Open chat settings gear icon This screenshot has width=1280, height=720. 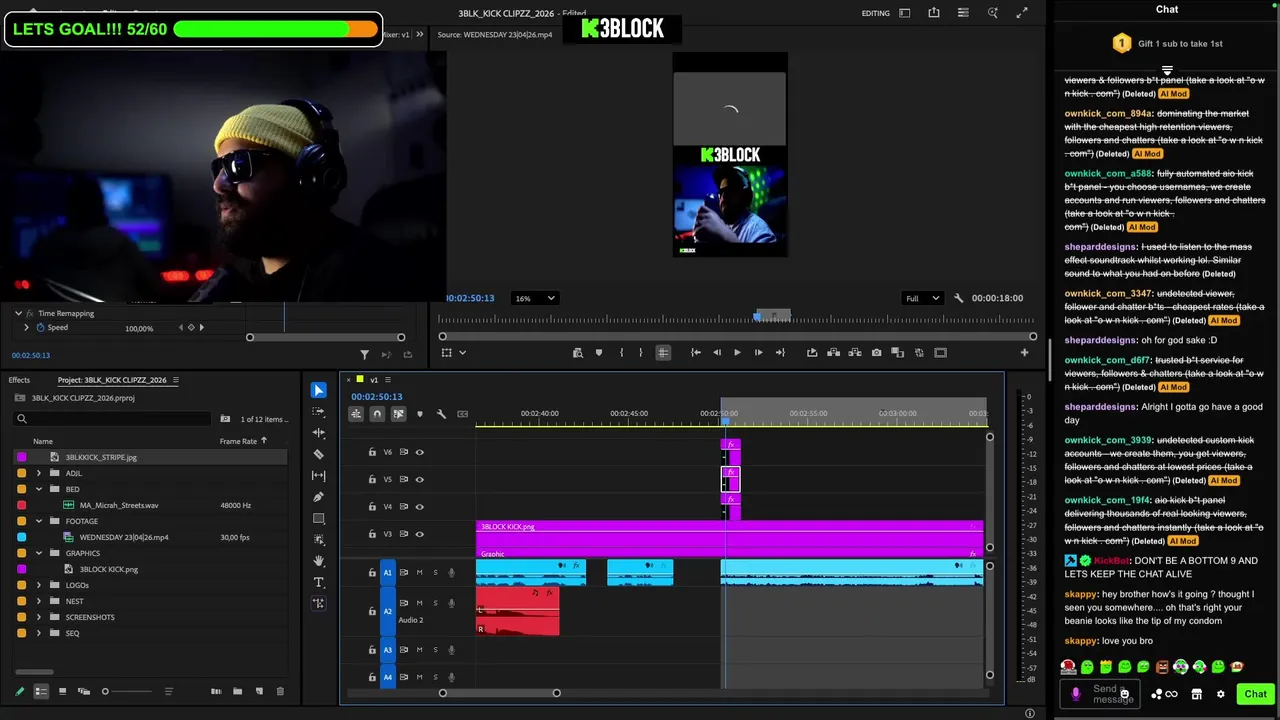(1220, 694)
